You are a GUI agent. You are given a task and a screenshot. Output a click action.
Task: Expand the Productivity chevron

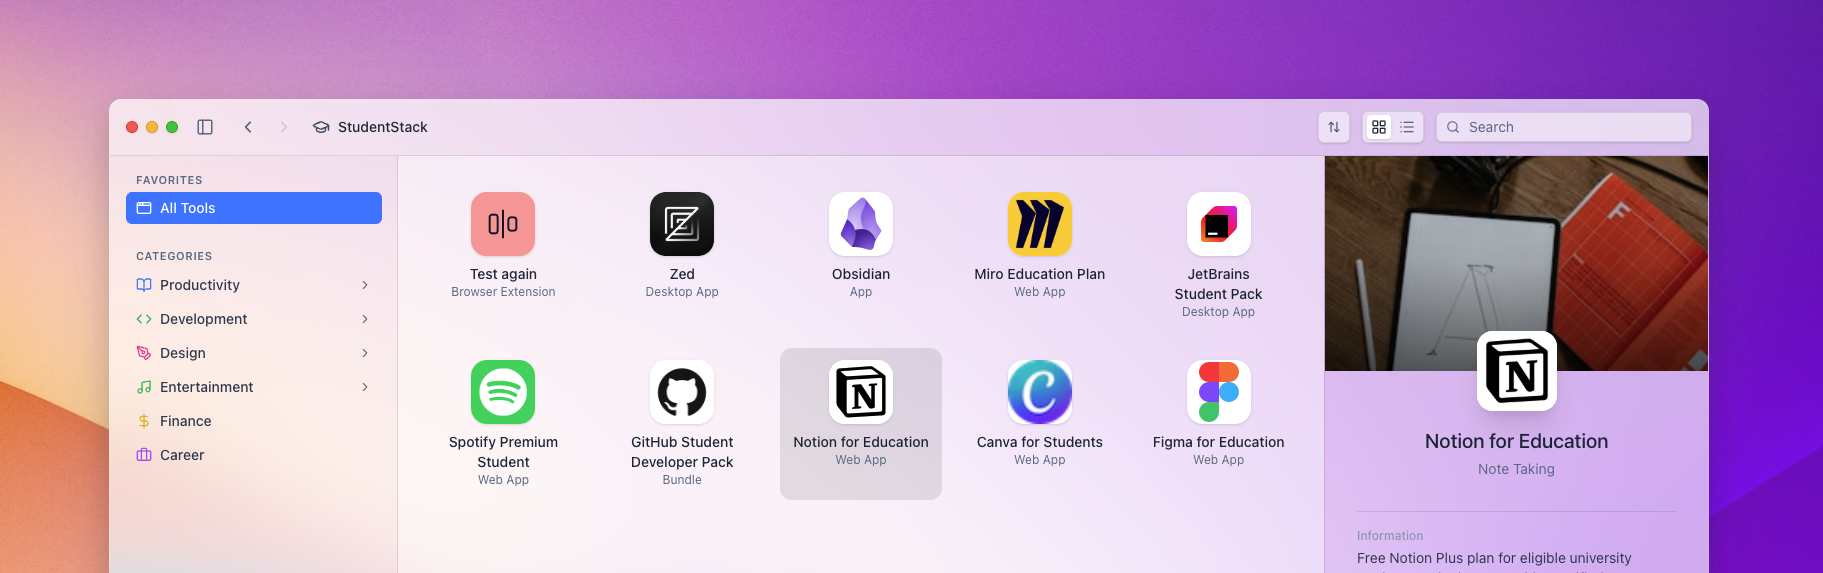pos(365,285)
